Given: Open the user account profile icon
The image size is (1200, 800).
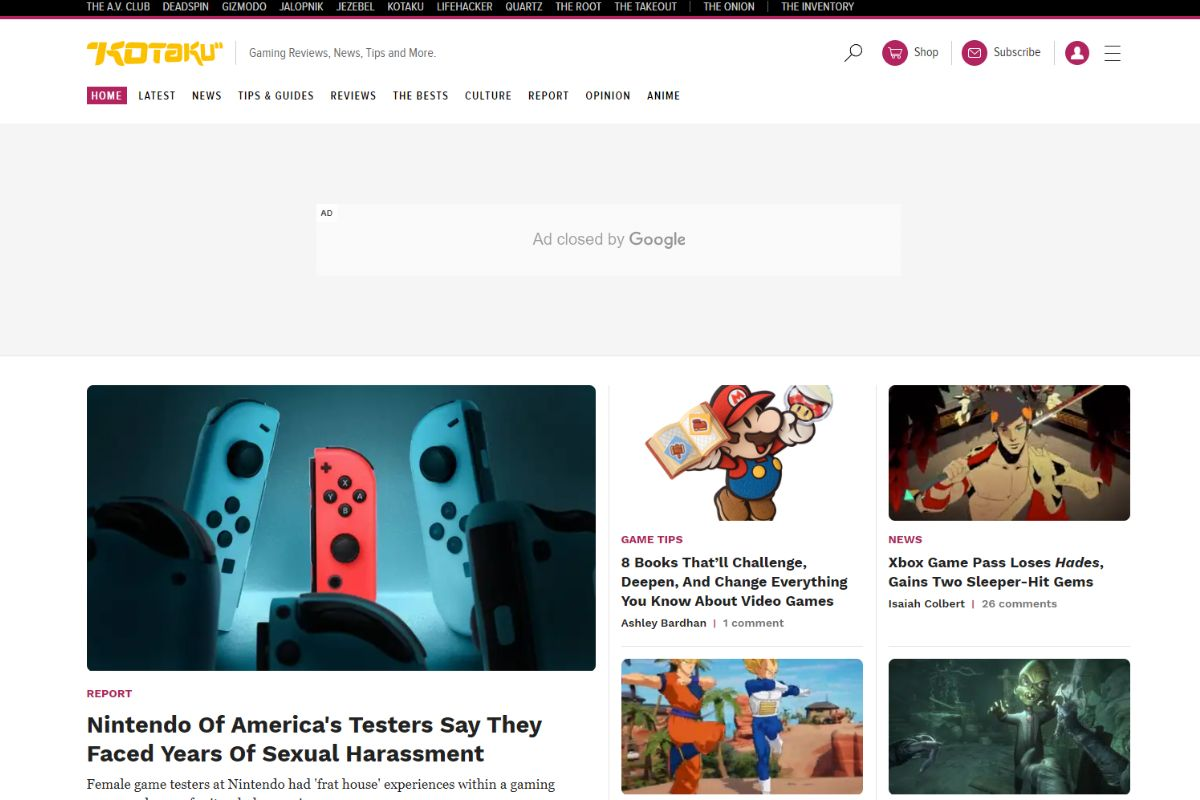Looking at the screenshot, I should [x=1077, y=53].
